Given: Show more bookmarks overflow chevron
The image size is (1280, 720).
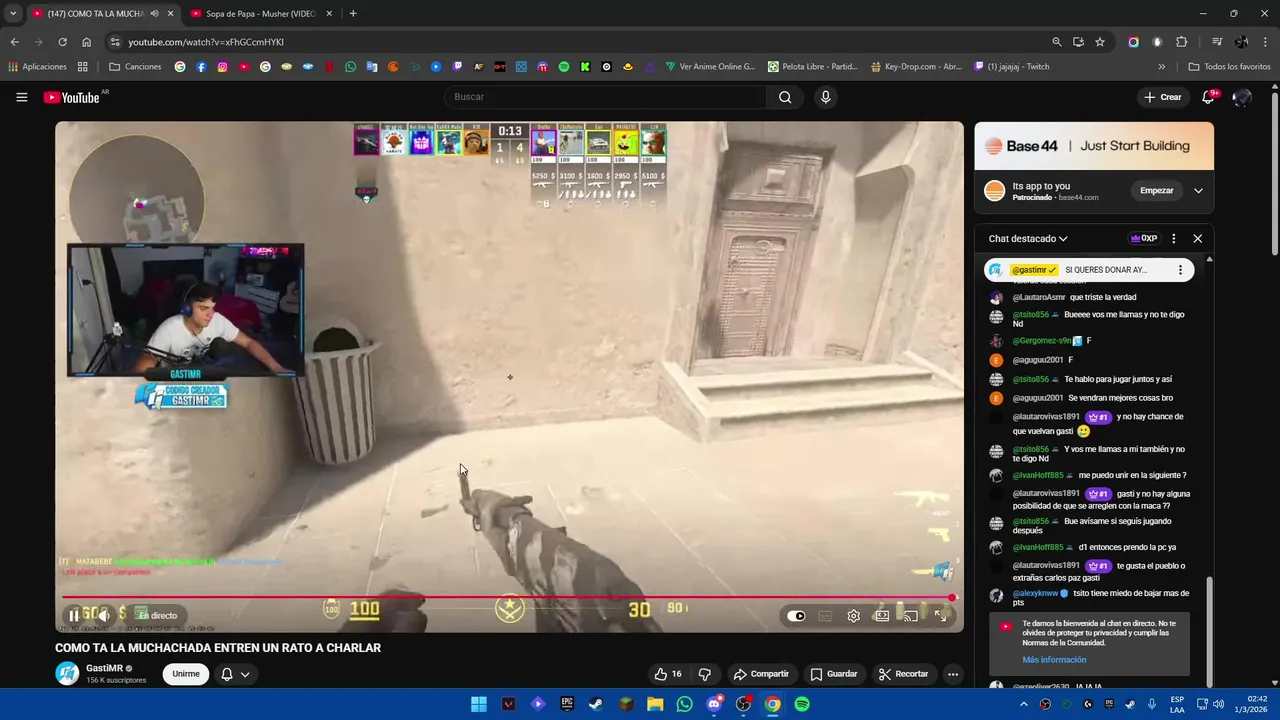Looking at the screenshot, I should pos(1161,67).
